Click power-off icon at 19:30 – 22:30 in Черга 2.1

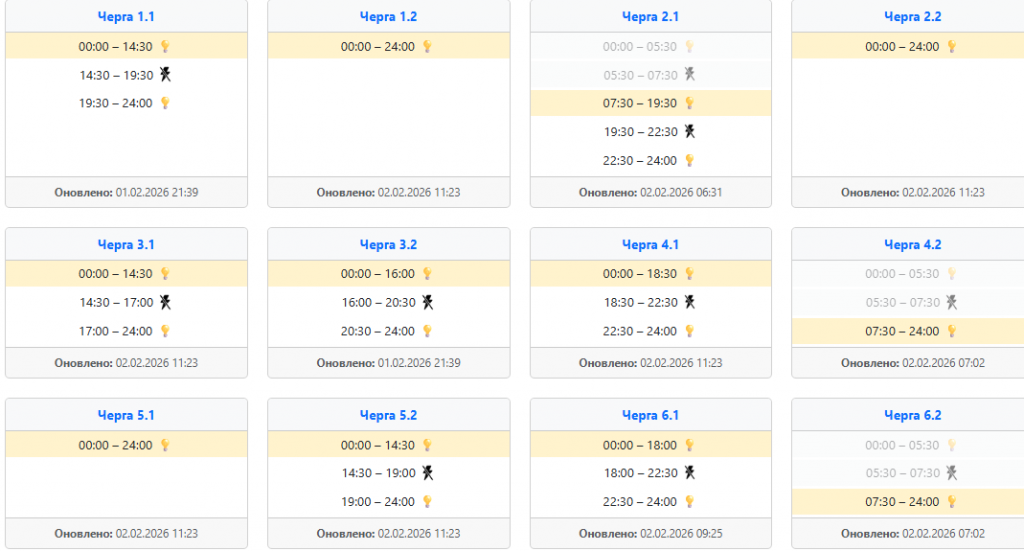pyautogui.click(x=689, y=131)
